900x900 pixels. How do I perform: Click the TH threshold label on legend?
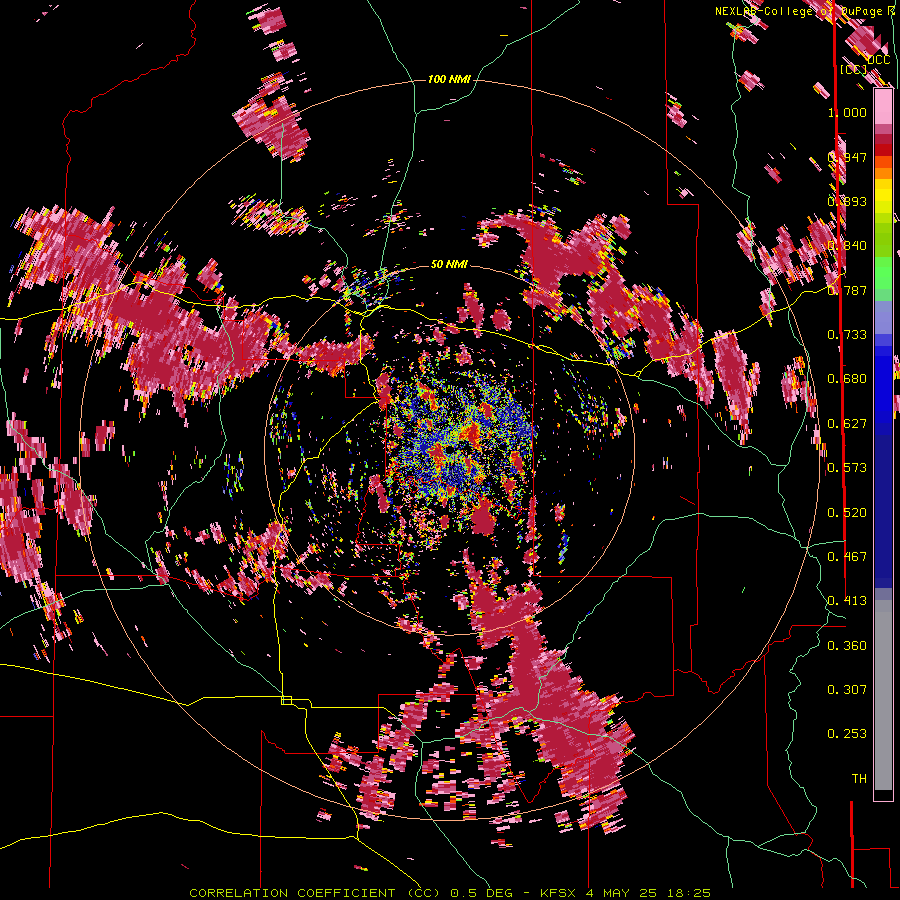(x=859, y=779)
